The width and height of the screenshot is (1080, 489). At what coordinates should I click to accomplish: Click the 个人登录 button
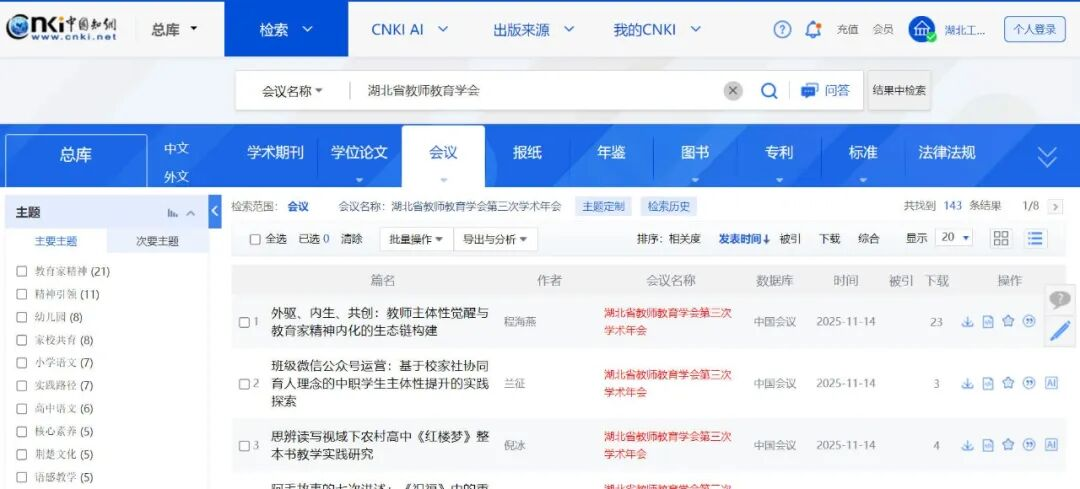(x=1035, y=30)
